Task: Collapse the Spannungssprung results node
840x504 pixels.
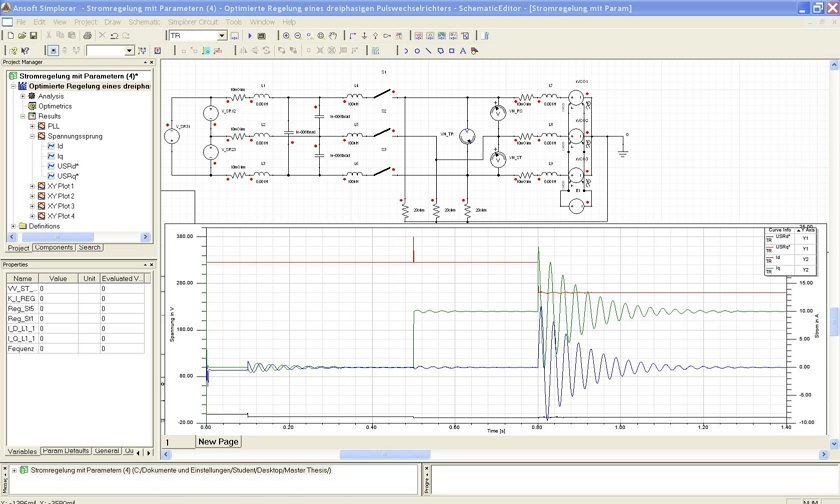Action: 32,136
